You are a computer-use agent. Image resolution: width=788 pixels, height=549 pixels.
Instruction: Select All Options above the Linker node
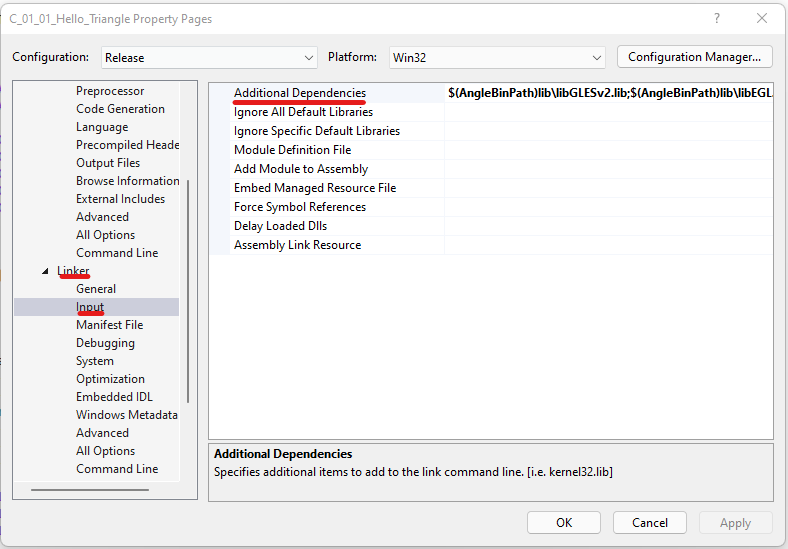[106, 235]
